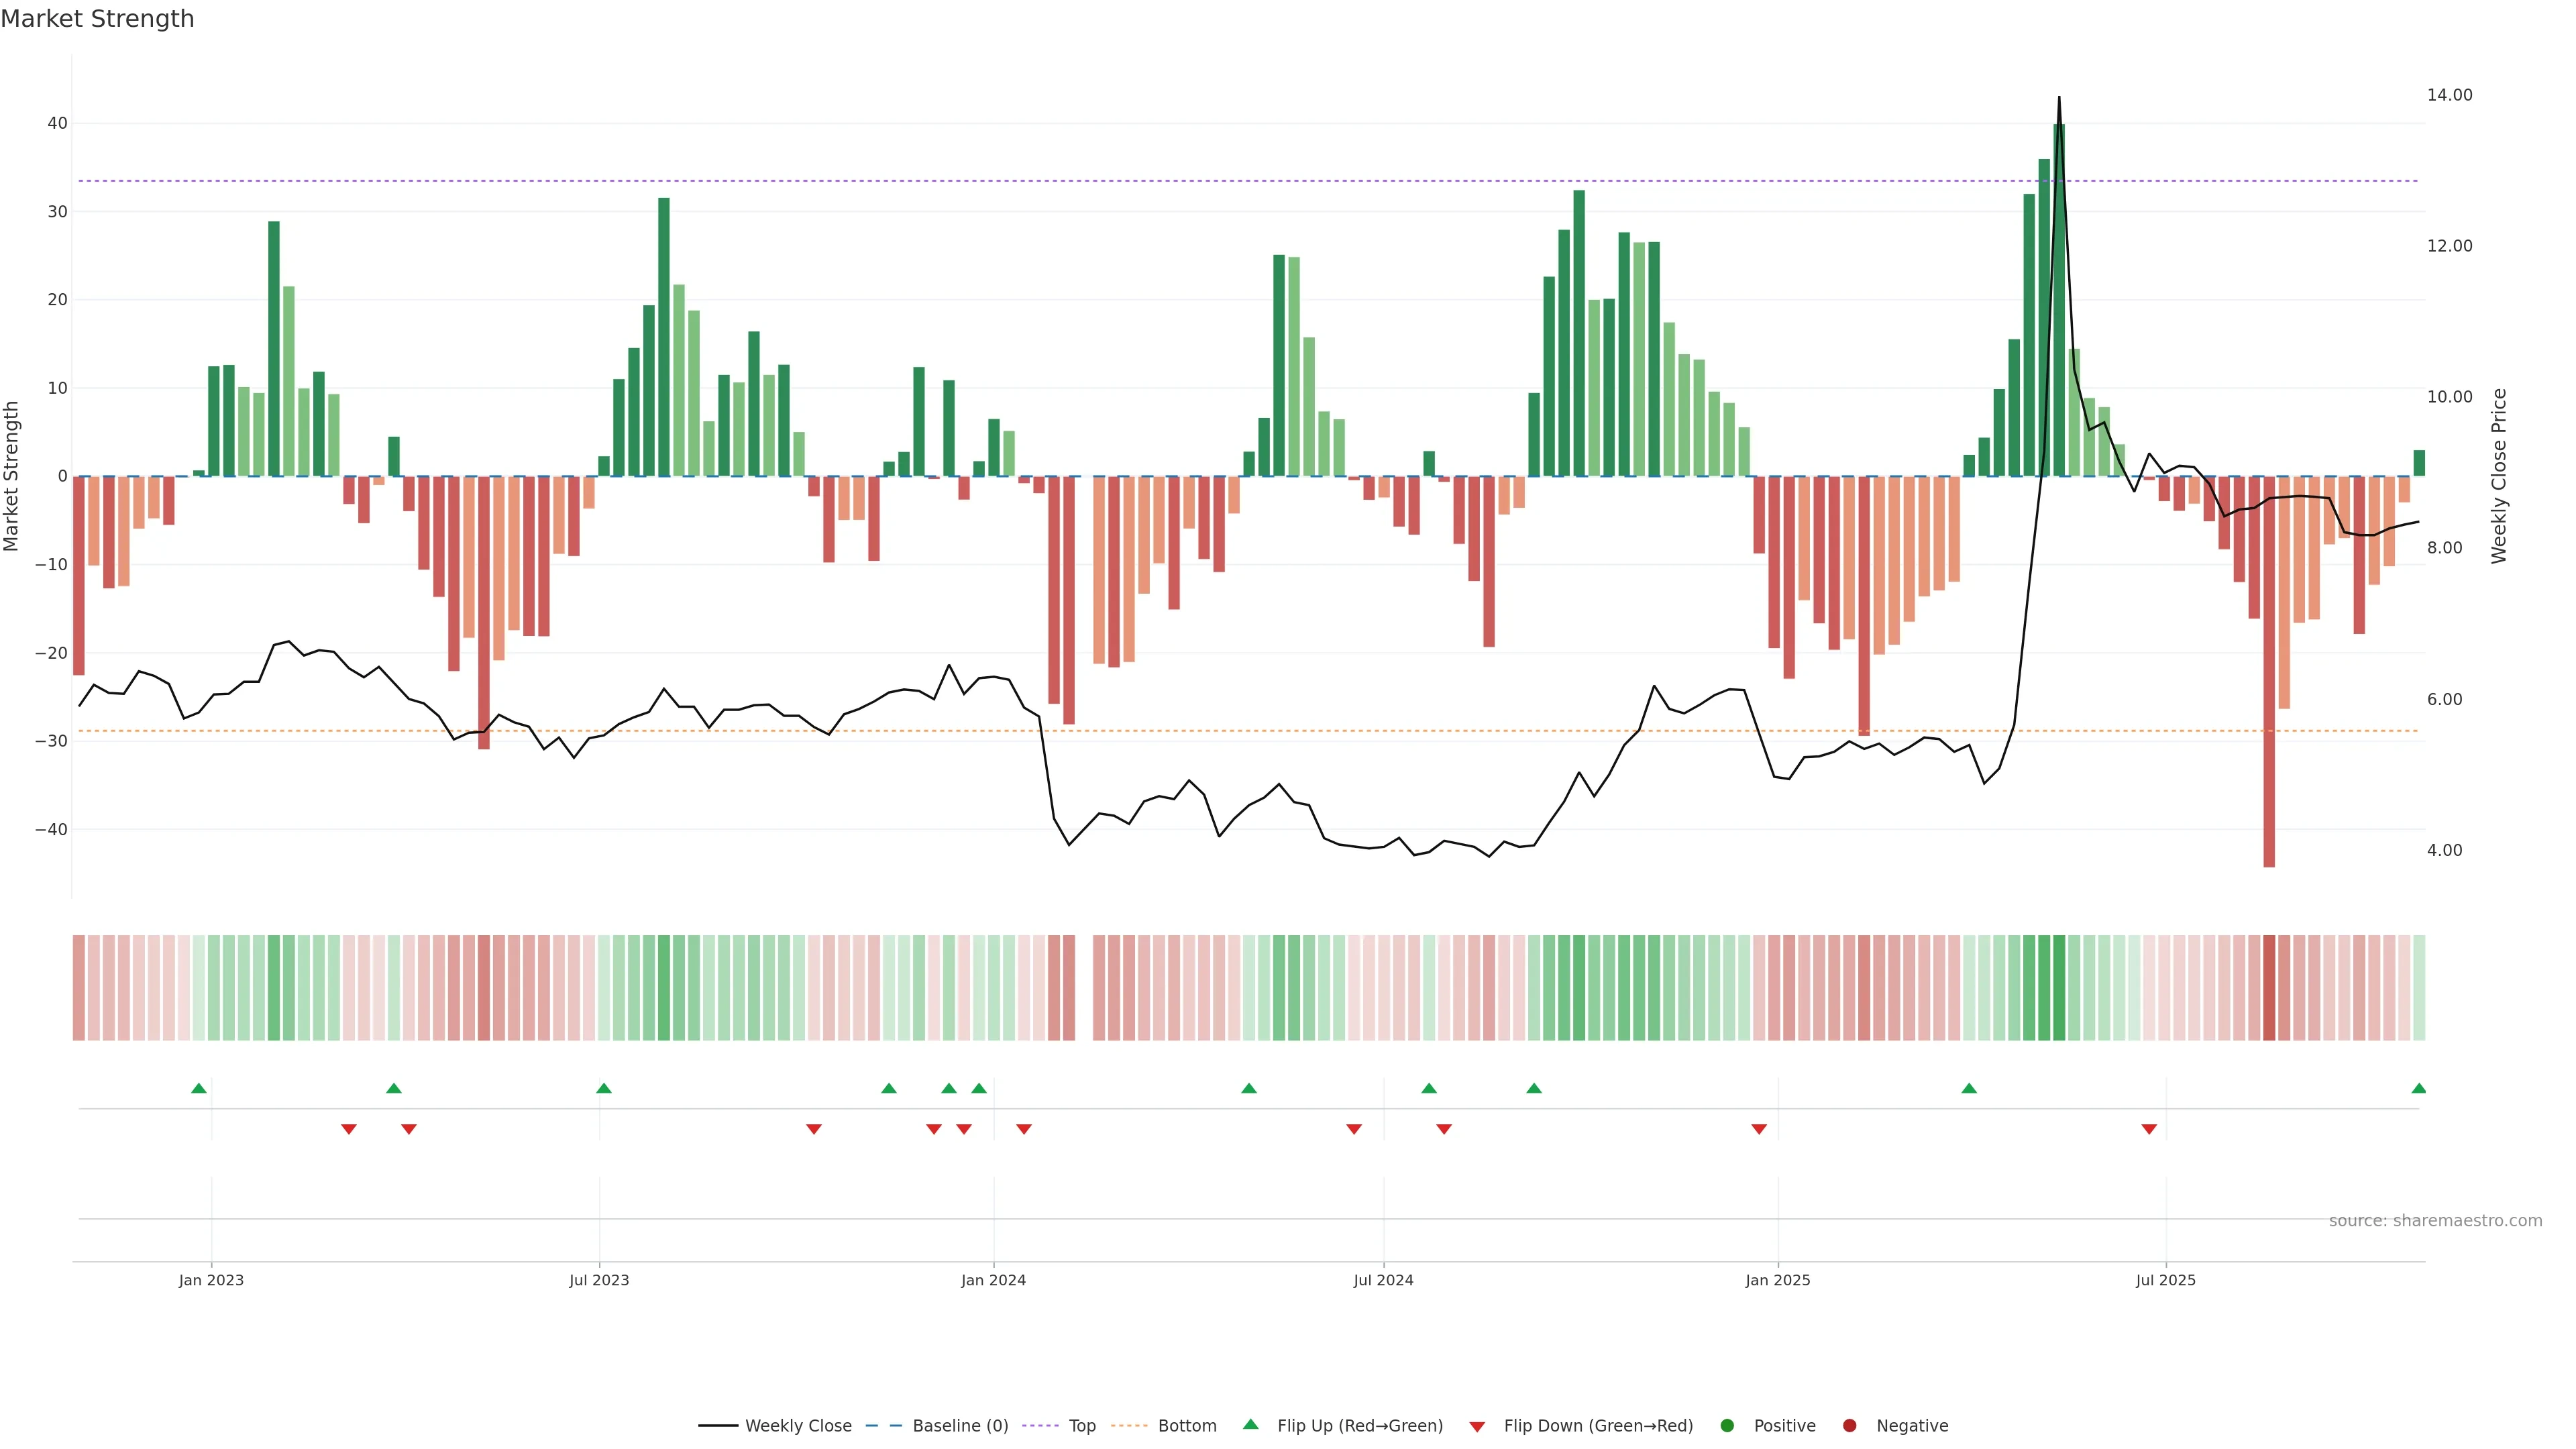2576x1449 pixels.
Task: Click the first green flip-up triangle marker
Action: point(199,1088)
